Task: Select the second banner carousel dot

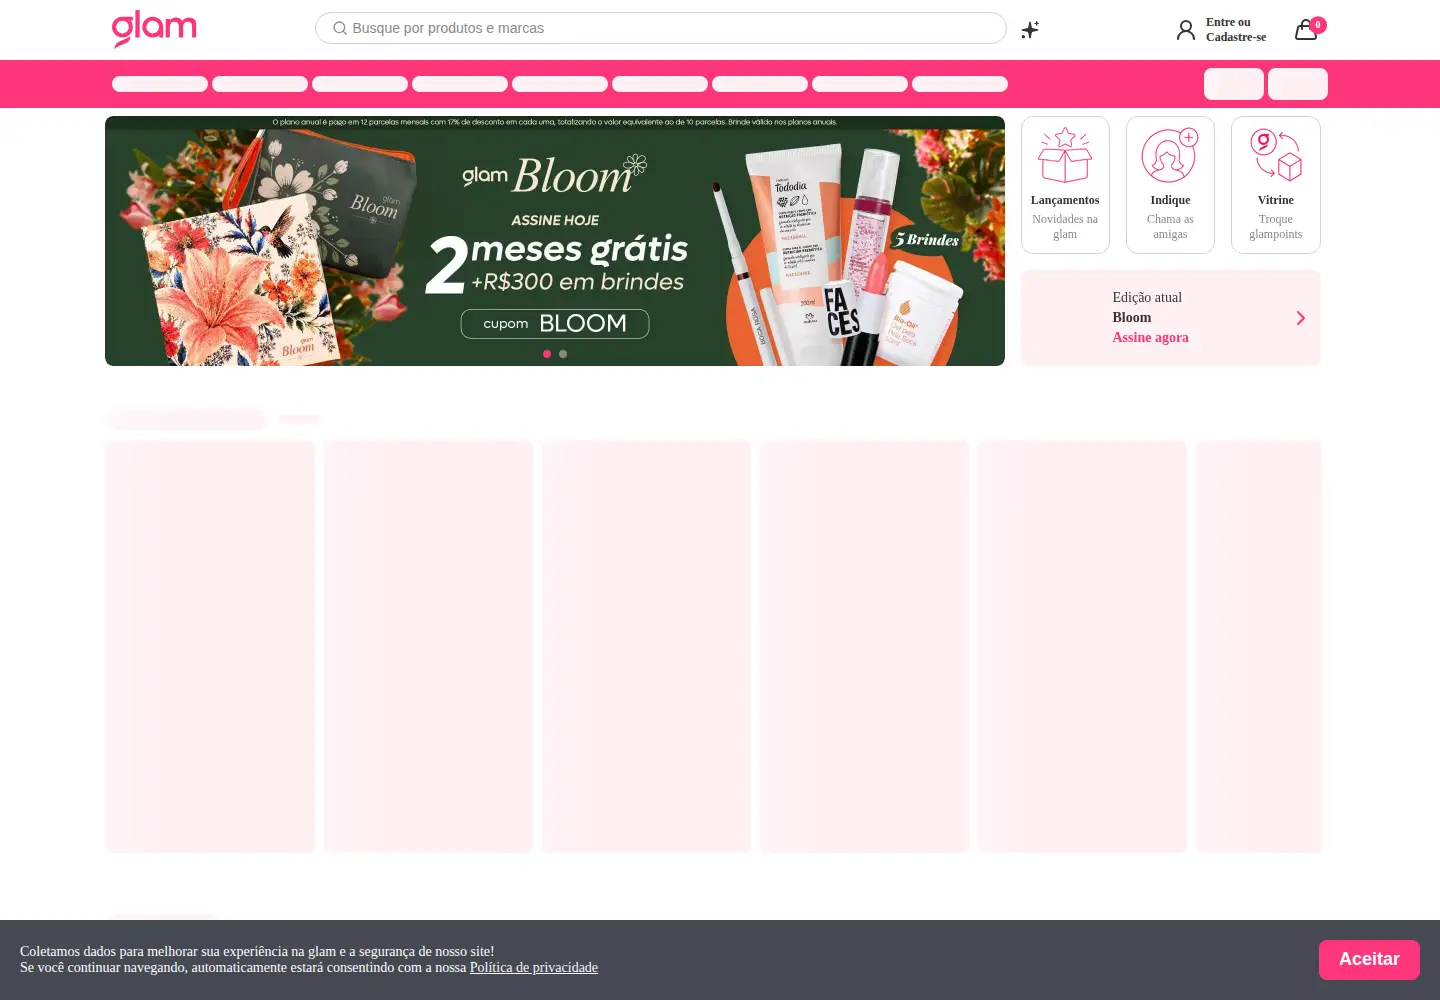Action: (563, 354)
